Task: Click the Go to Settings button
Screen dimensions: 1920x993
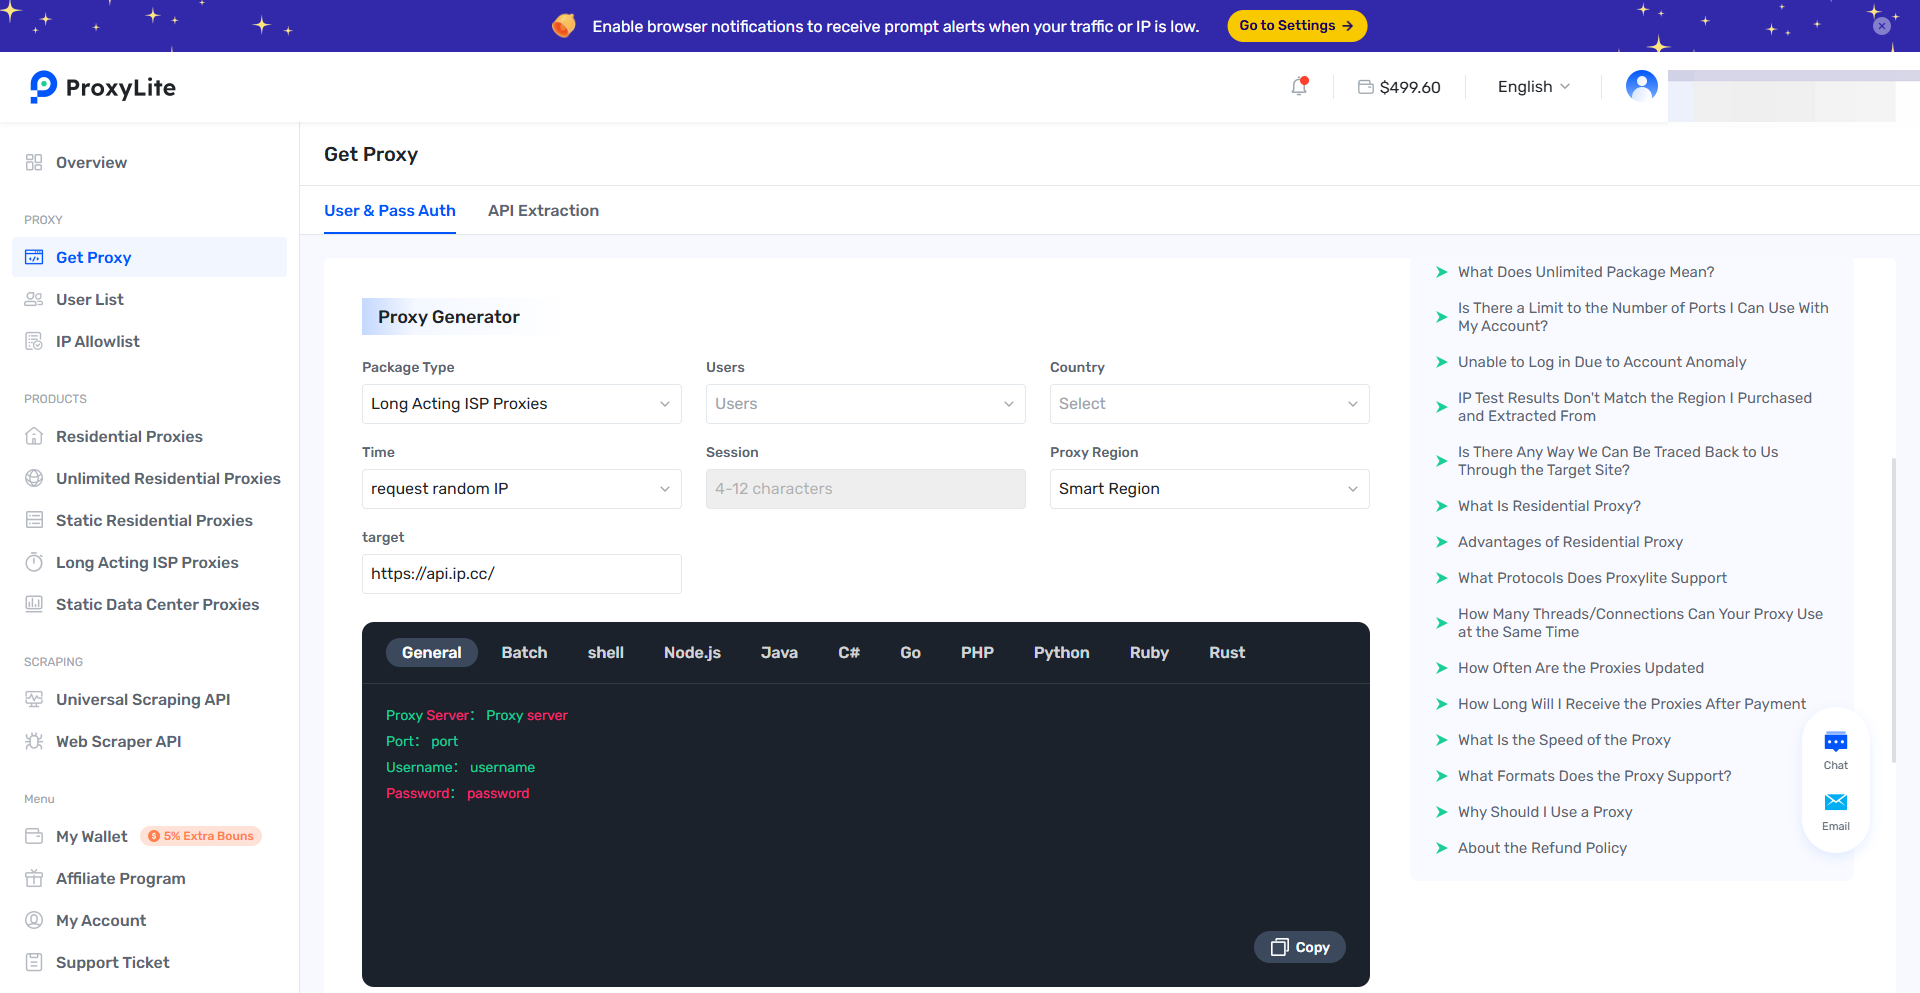Action: [x=1296, y=26]
